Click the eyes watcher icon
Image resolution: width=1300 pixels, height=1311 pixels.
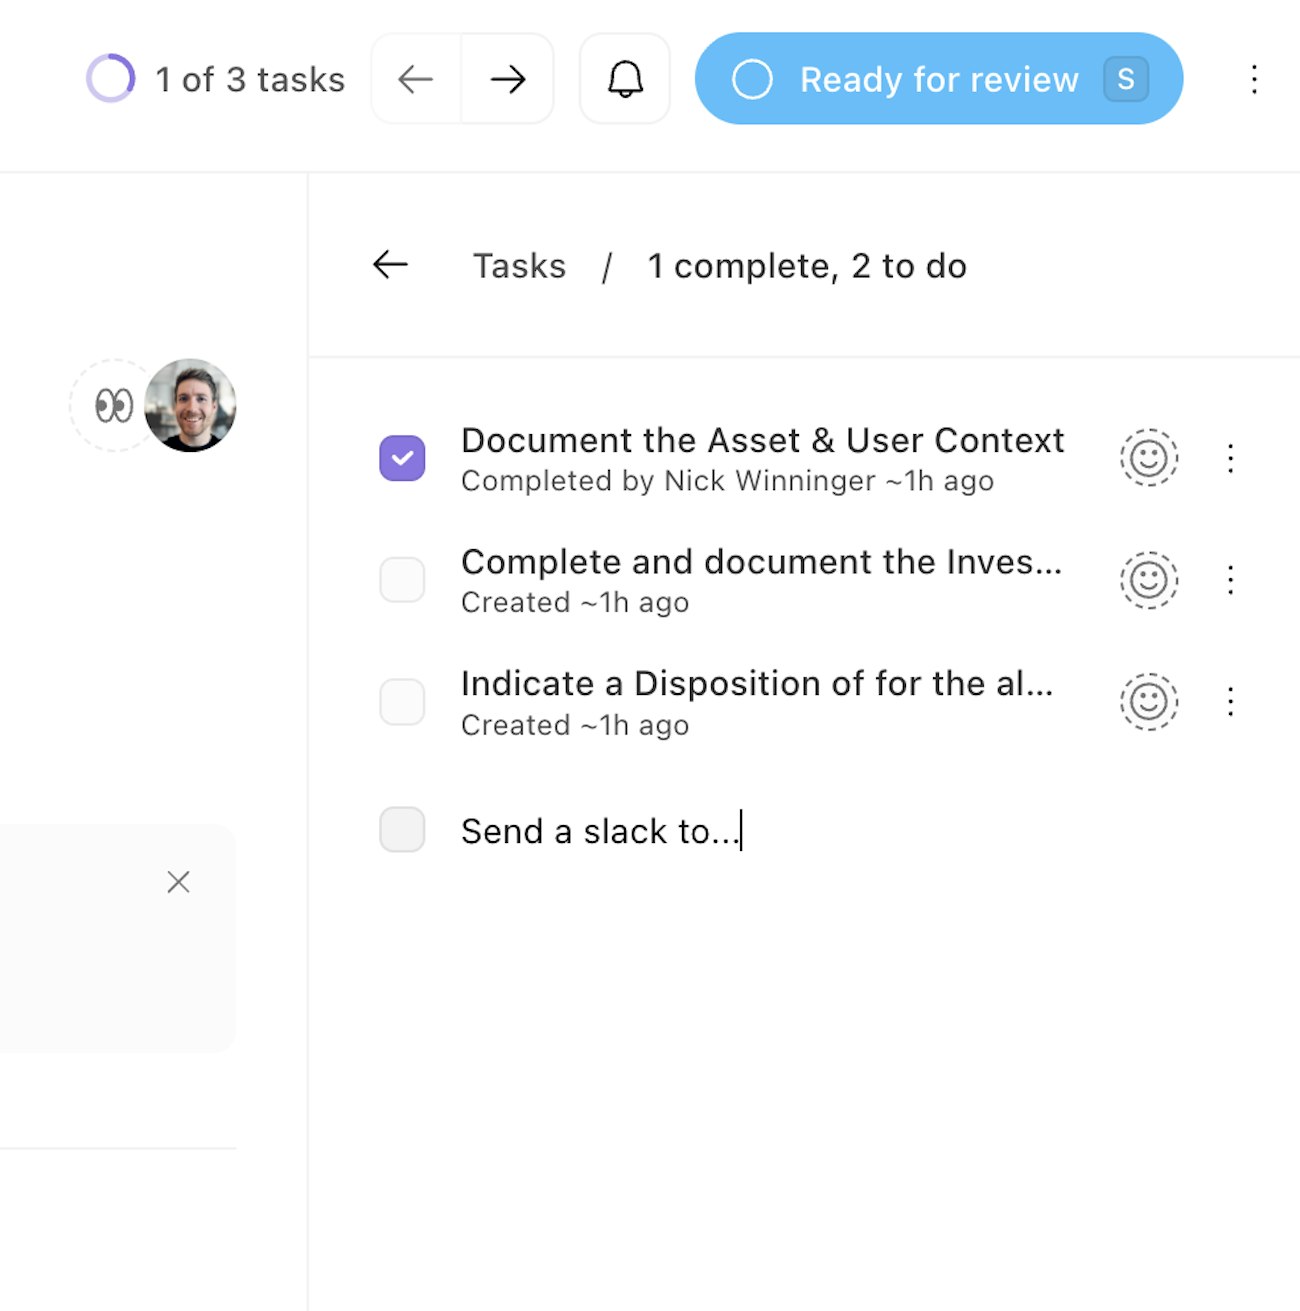[114, 406]
